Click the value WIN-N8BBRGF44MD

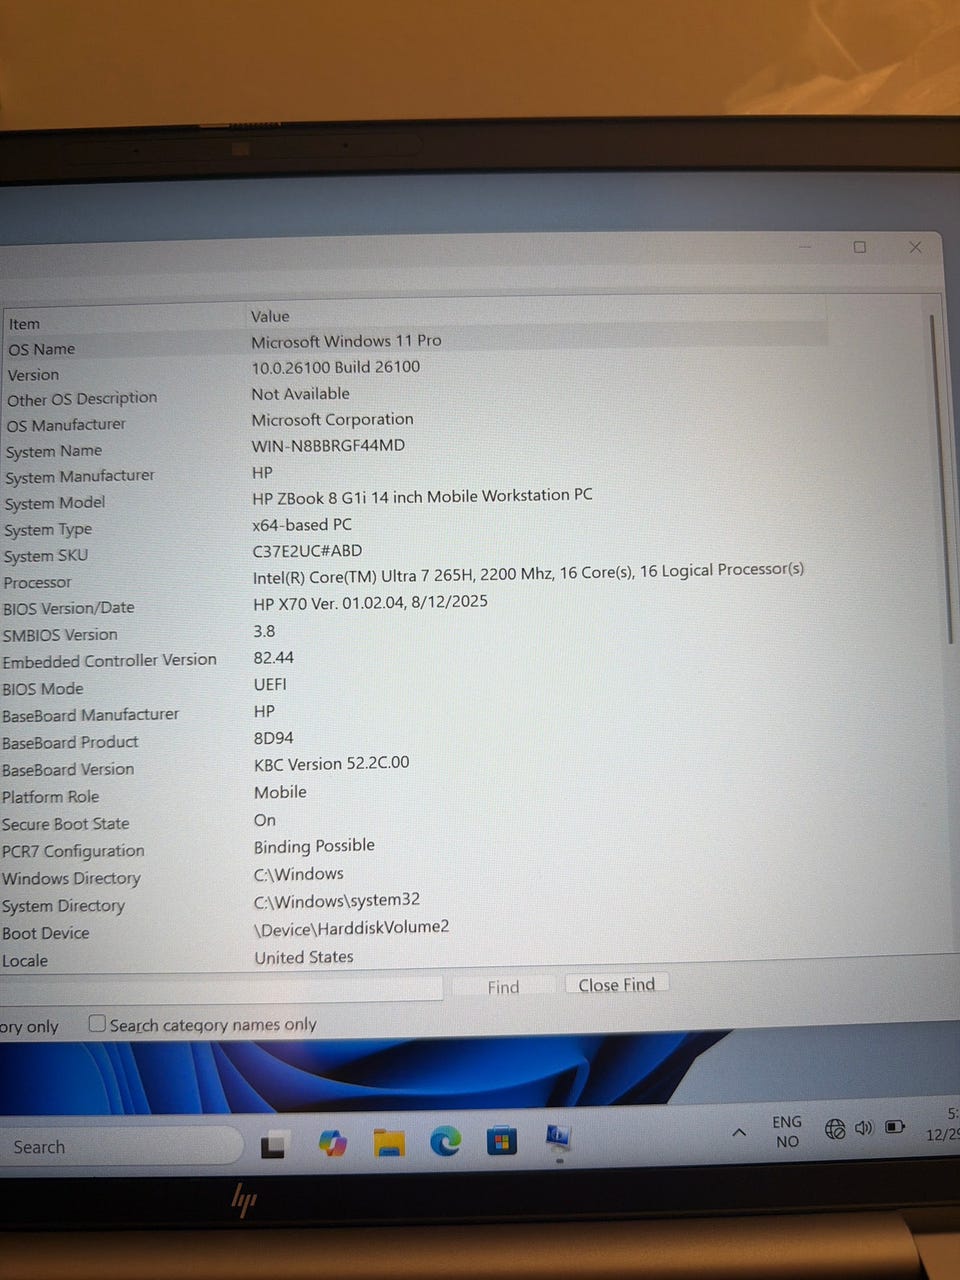point(328,445)
